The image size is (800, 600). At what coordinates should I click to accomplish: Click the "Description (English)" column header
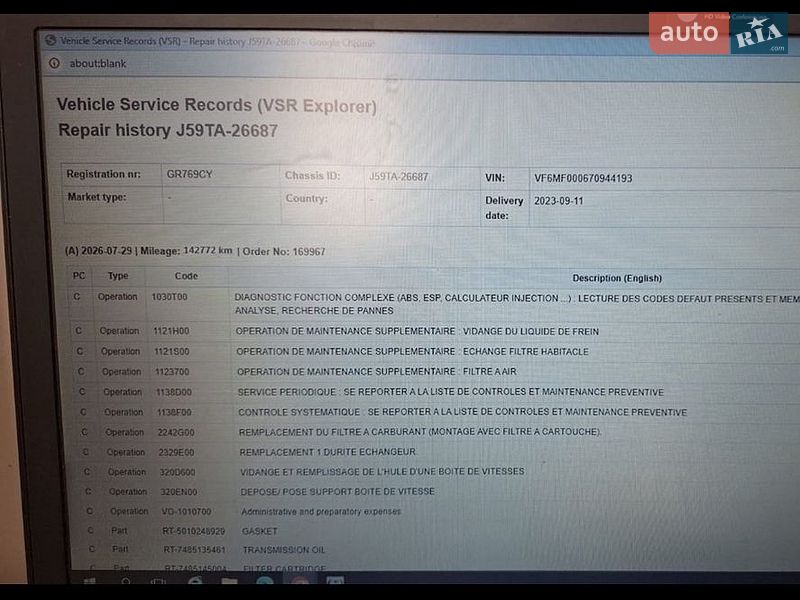click(x=617, y=278)
